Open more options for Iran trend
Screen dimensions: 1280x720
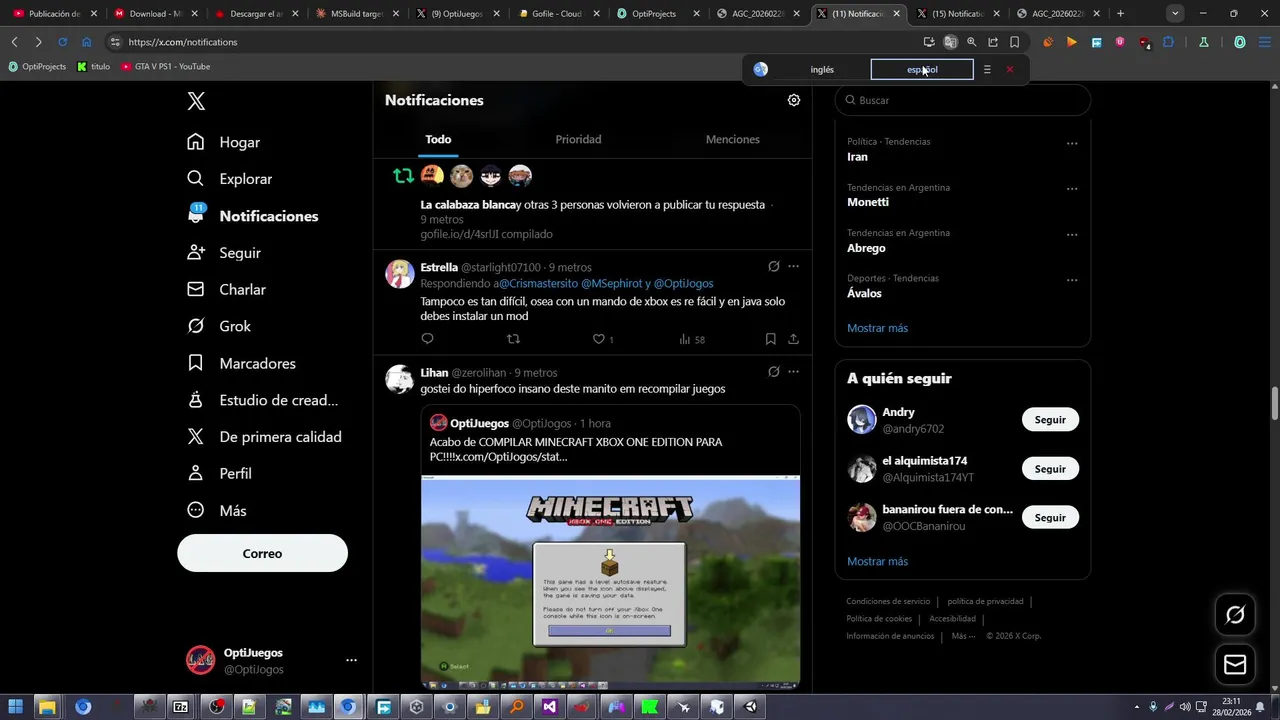click(x=1072, y=143)
